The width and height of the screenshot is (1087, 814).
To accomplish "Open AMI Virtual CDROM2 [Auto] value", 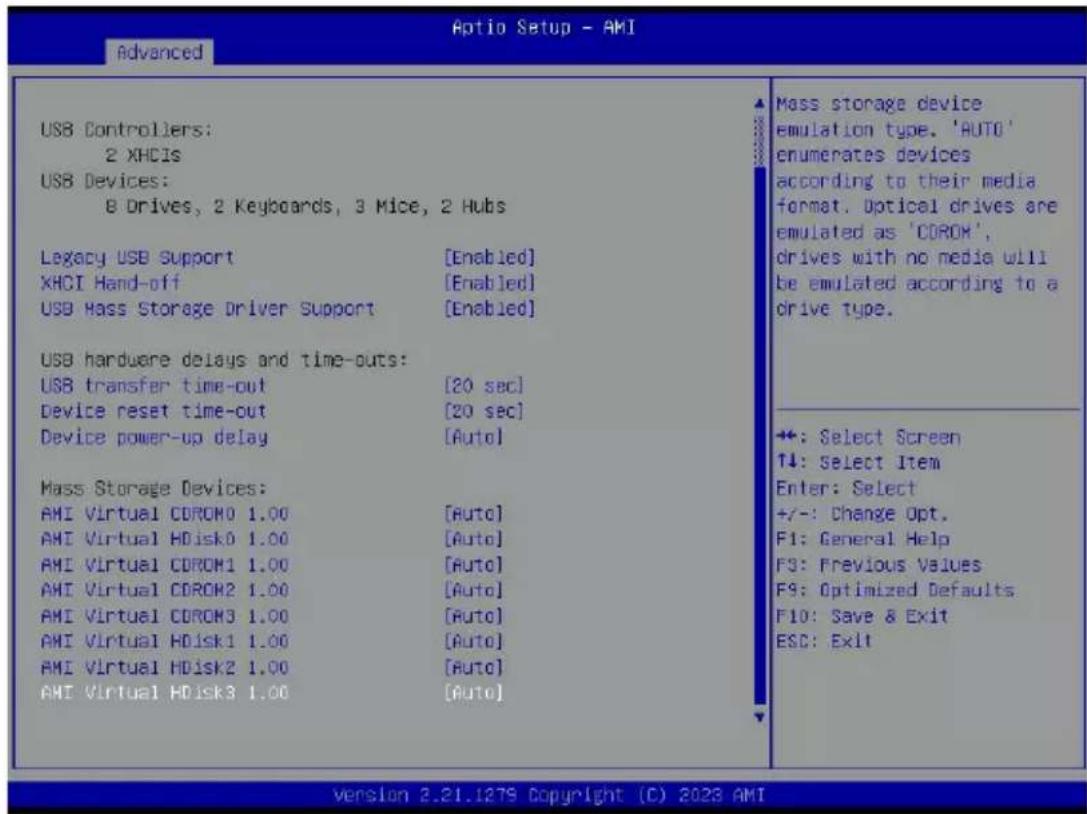I will (473, 590).
